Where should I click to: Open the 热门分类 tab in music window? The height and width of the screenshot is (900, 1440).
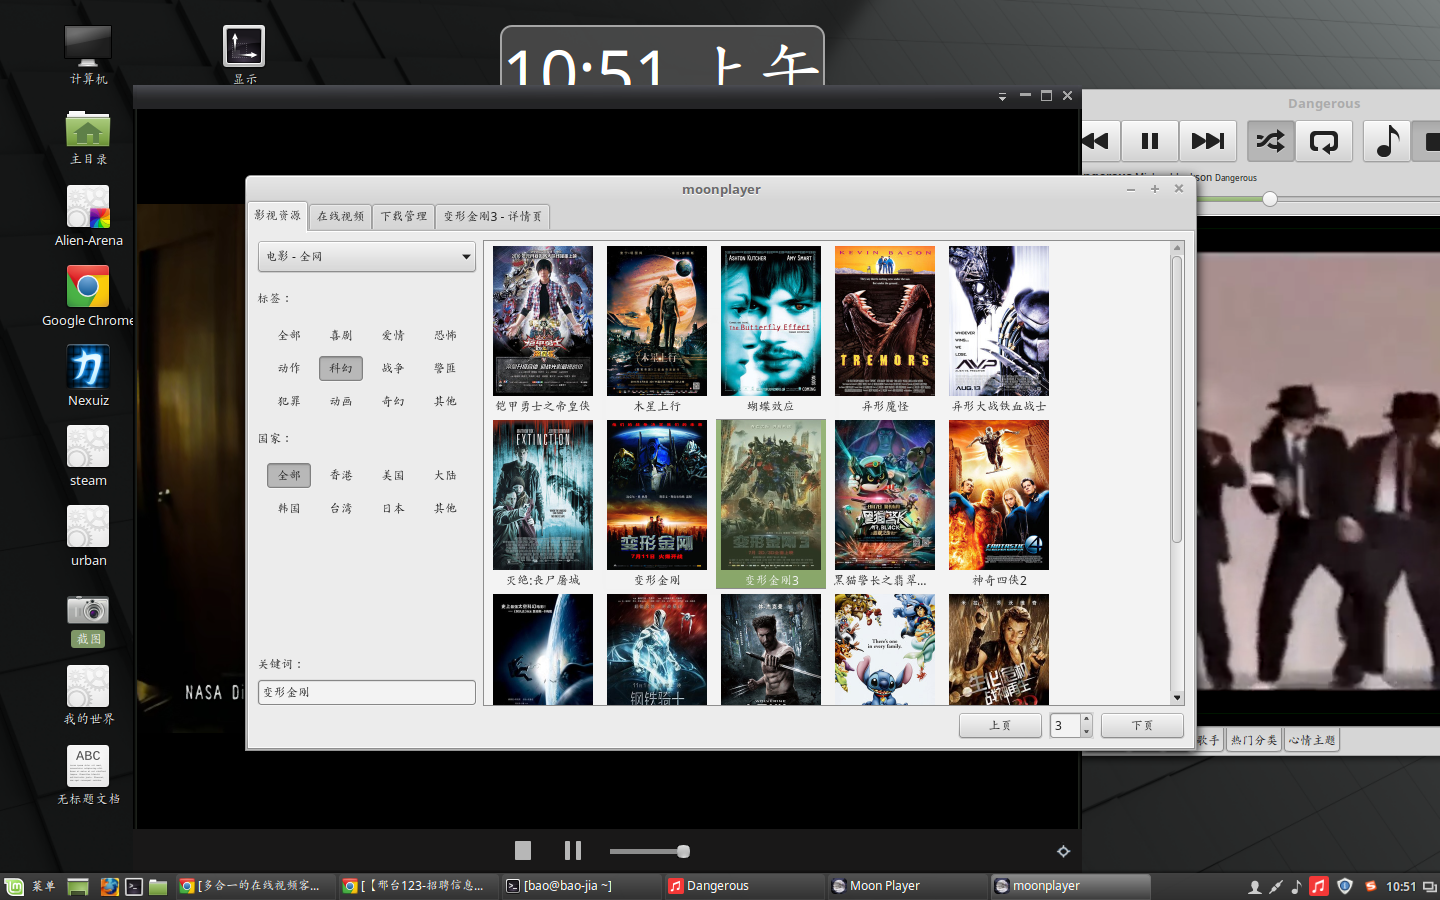[1254, 741]
